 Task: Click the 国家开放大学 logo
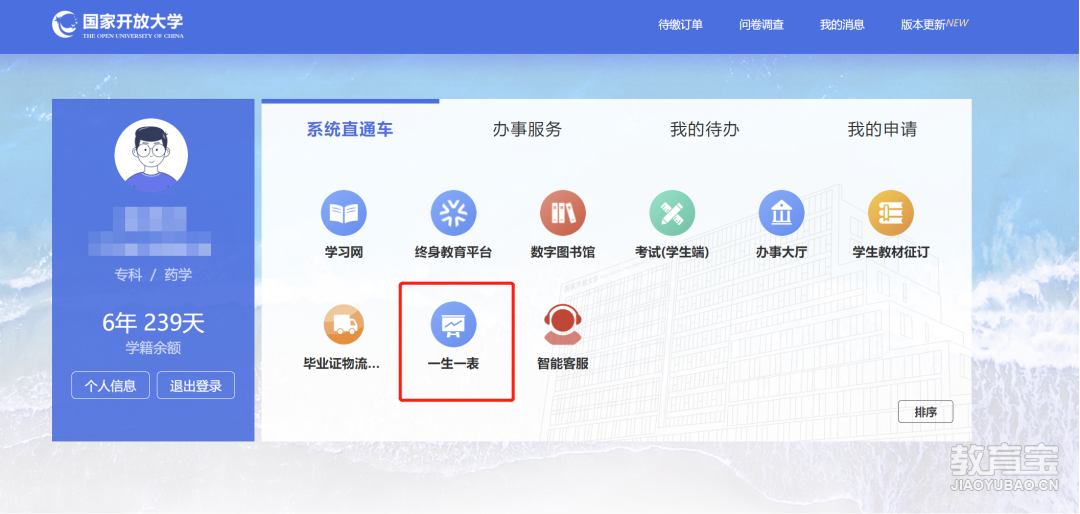(118, 25)
